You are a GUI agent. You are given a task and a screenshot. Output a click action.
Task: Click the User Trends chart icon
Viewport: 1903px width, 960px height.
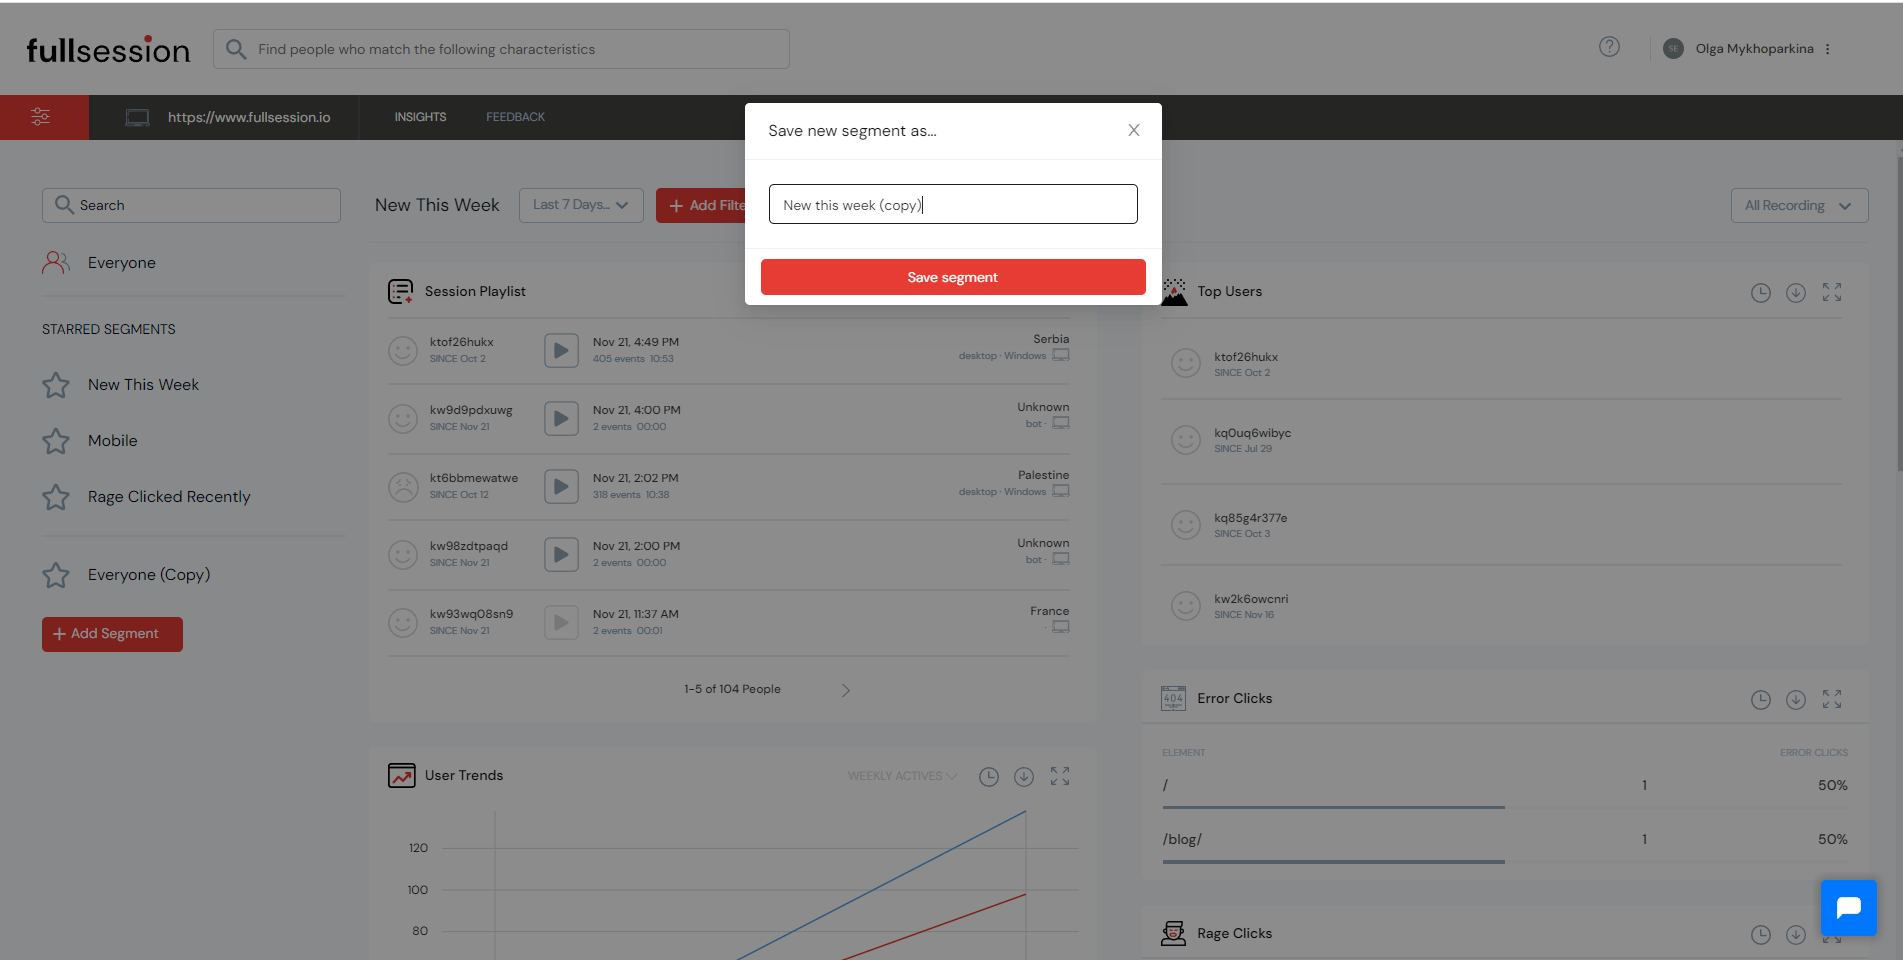pyautogui.click(x=402, y=776)
